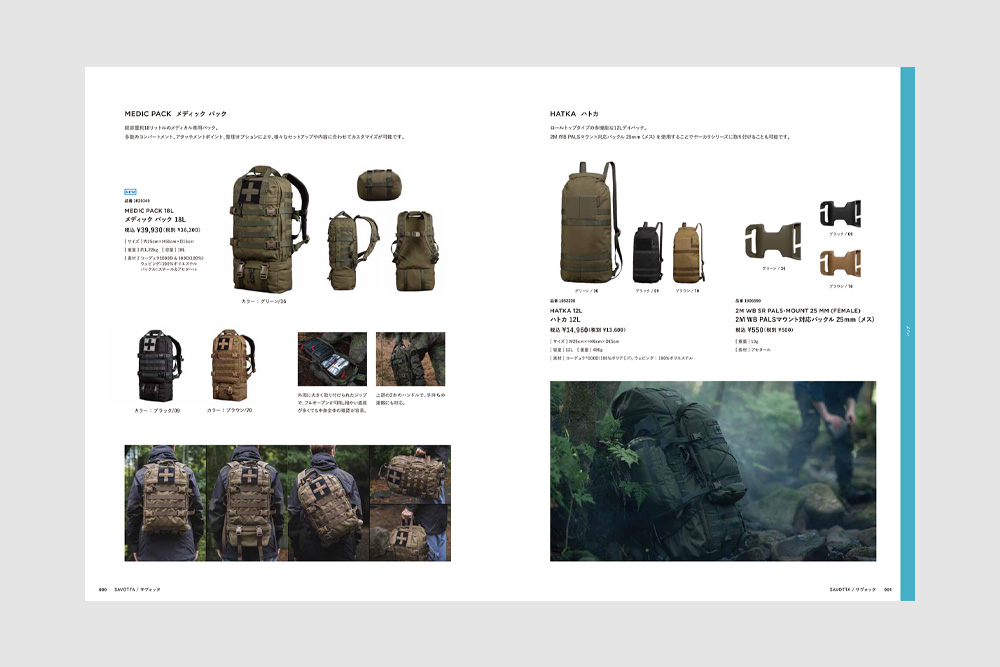Viewport: 1000px width, 667px height.
Task: Pick the brown Hatka backpack variant
Action: pos(687,253)
